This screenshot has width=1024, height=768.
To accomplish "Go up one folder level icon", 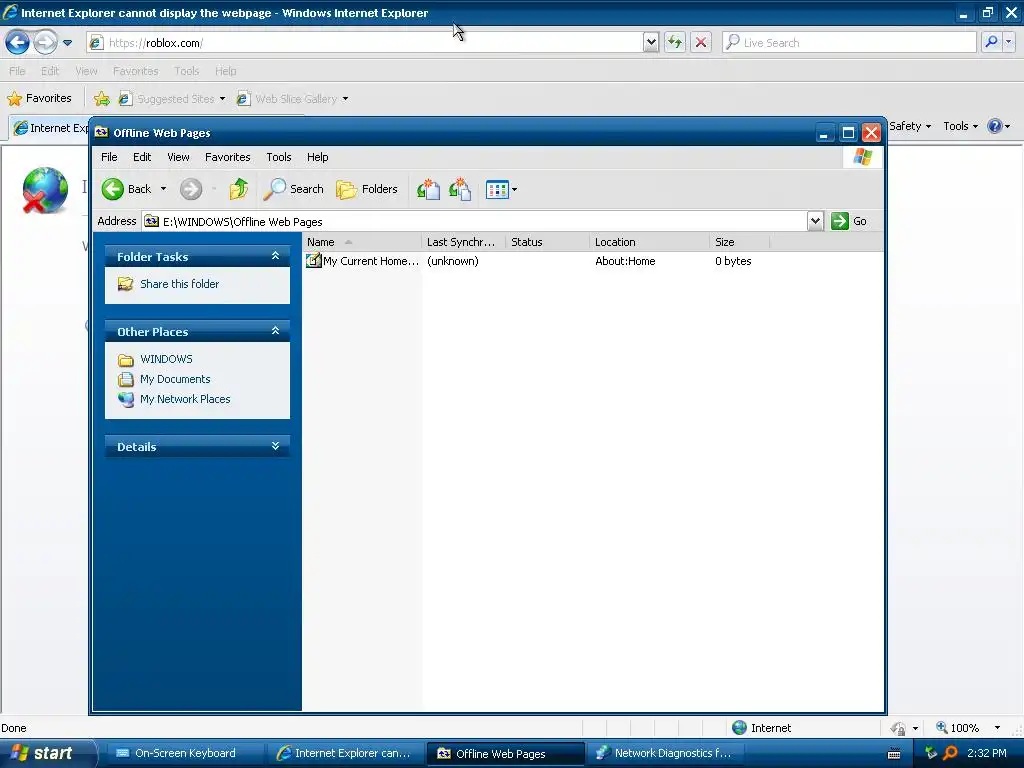I will 239,189.
